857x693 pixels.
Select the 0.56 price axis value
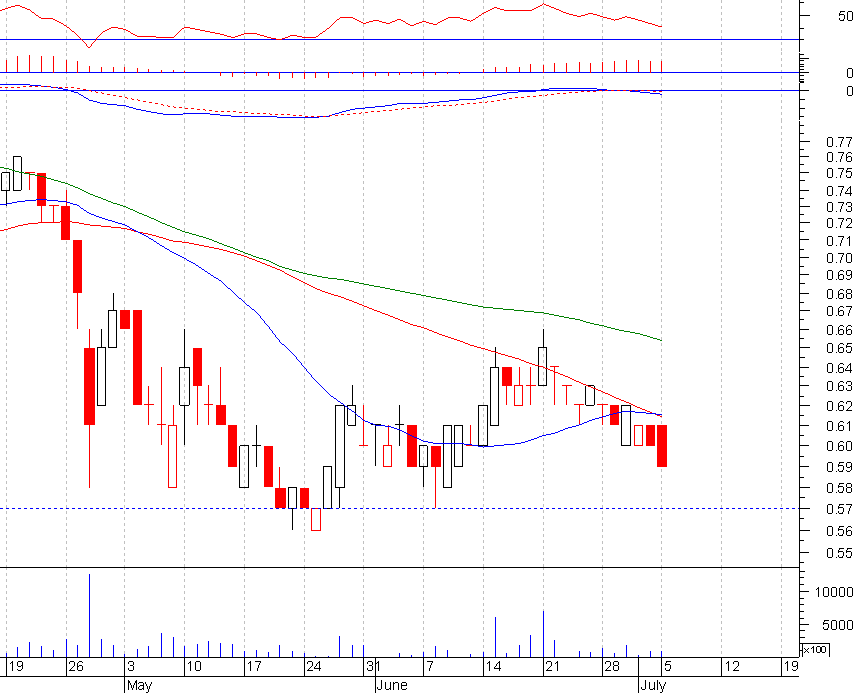pyautogui.click(x=839, y=531)
